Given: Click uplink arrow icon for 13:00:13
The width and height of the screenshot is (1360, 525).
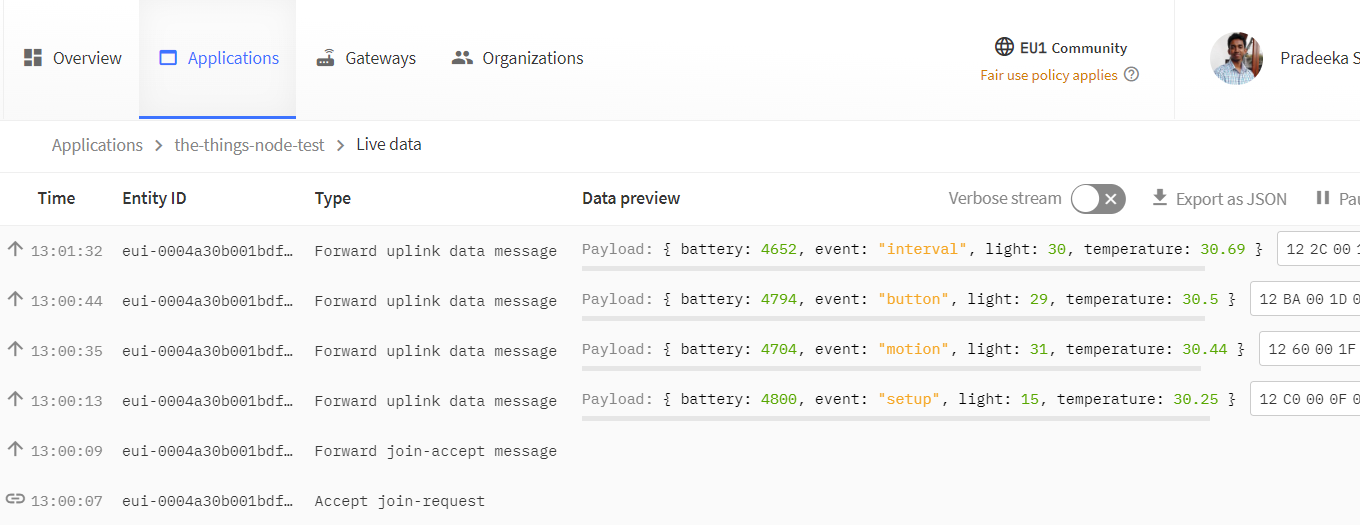Looking at the screenshot, I should [x=15, y=399].
